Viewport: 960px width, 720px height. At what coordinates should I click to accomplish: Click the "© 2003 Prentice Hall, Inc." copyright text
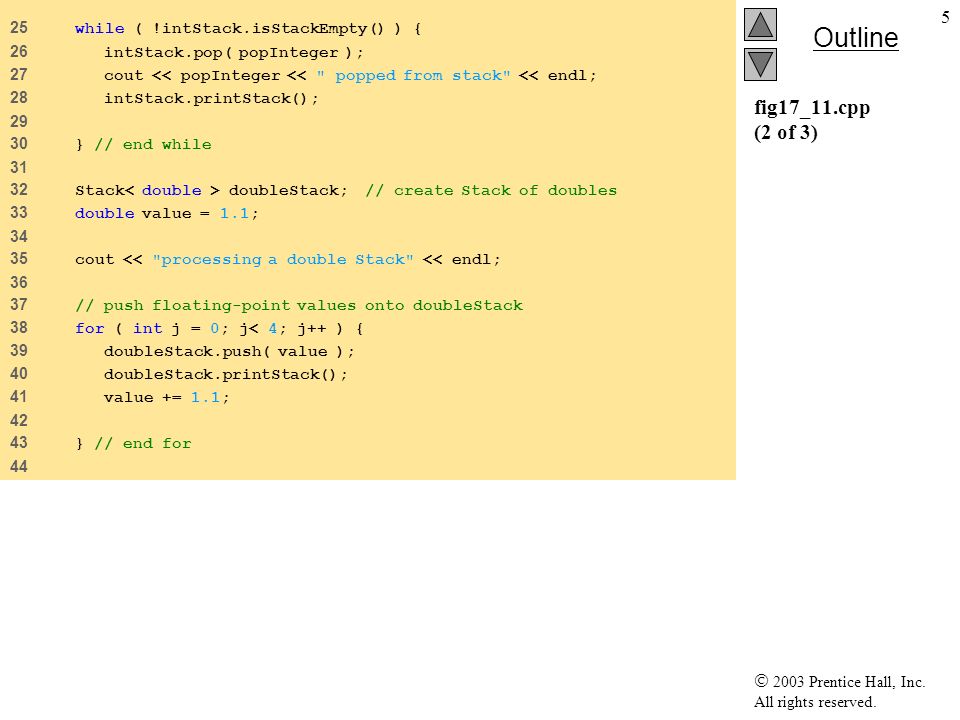[839, 681]
